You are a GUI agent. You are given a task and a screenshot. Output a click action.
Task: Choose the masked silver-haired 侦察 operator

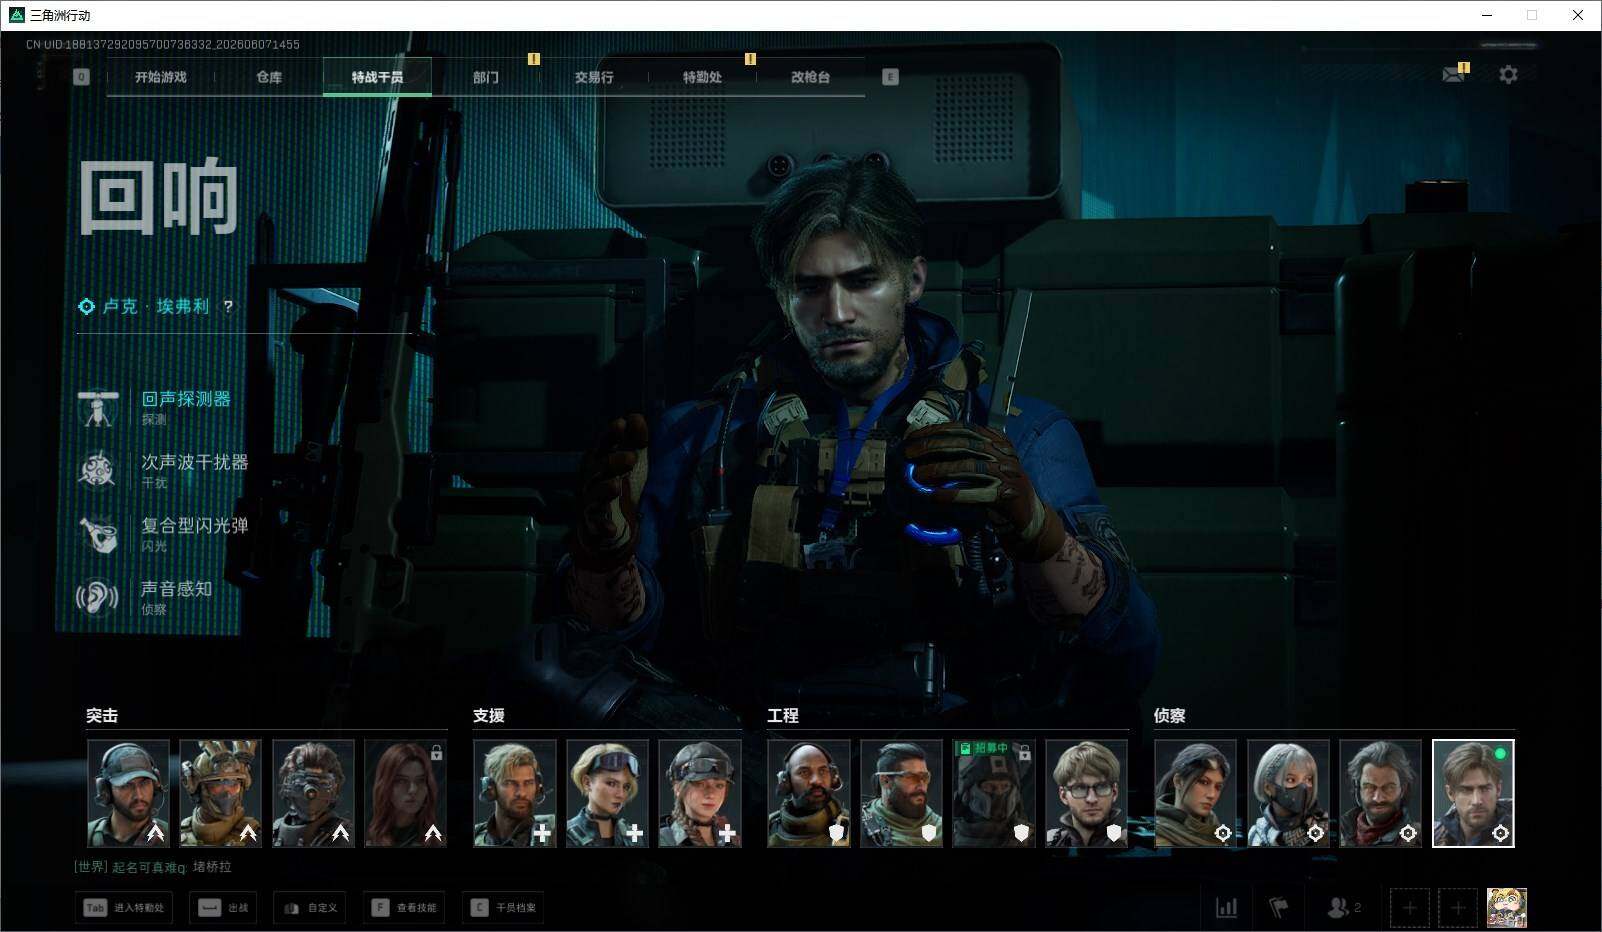1288,793
